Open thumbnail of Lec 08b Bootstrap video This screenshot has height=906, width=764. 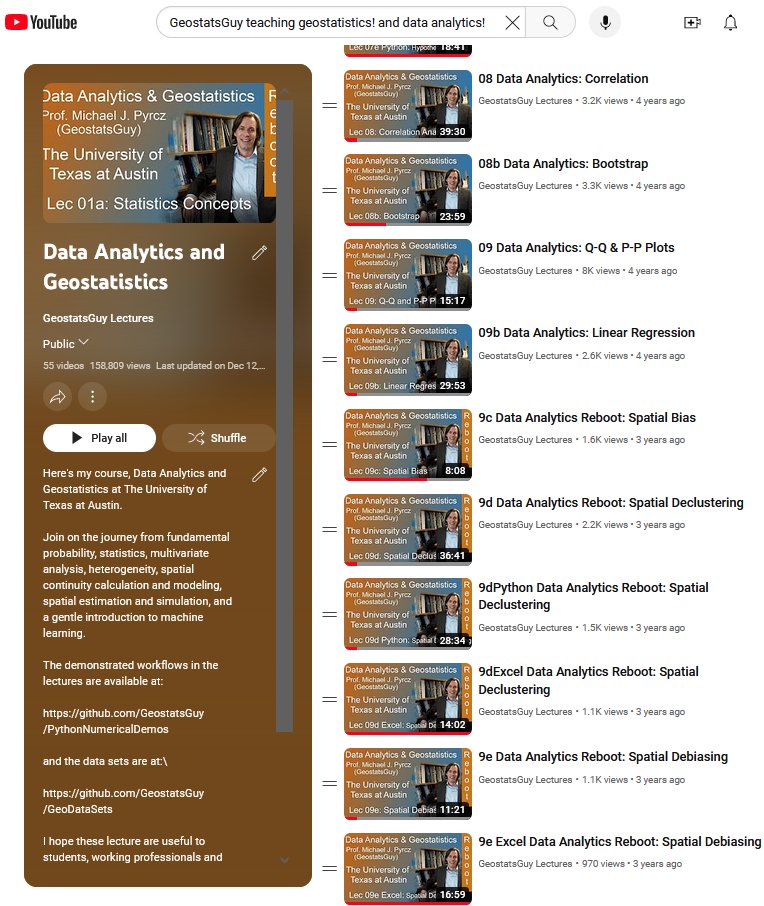408,190
